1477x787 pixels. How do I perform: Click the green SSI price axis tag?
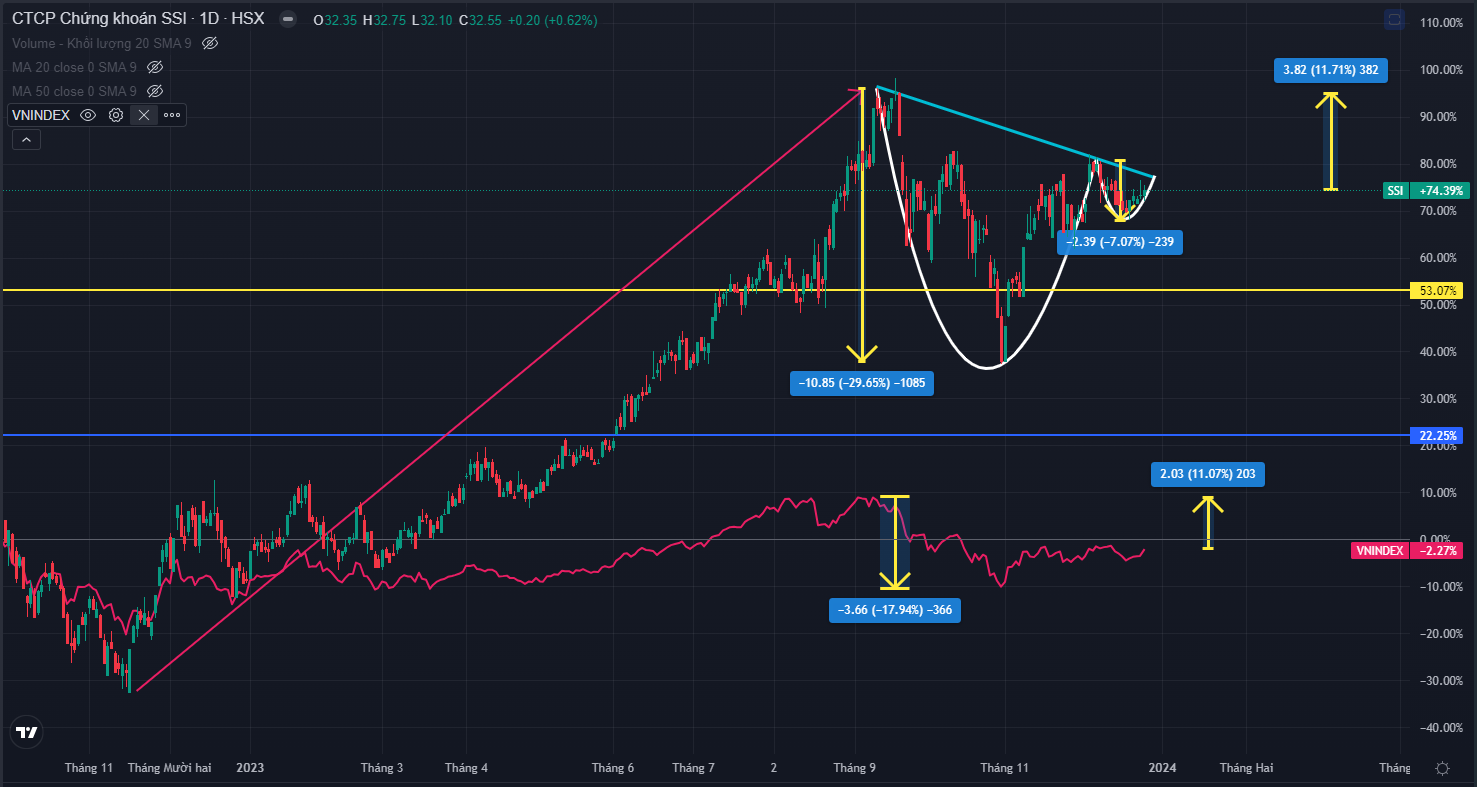tap(1395, 190)
